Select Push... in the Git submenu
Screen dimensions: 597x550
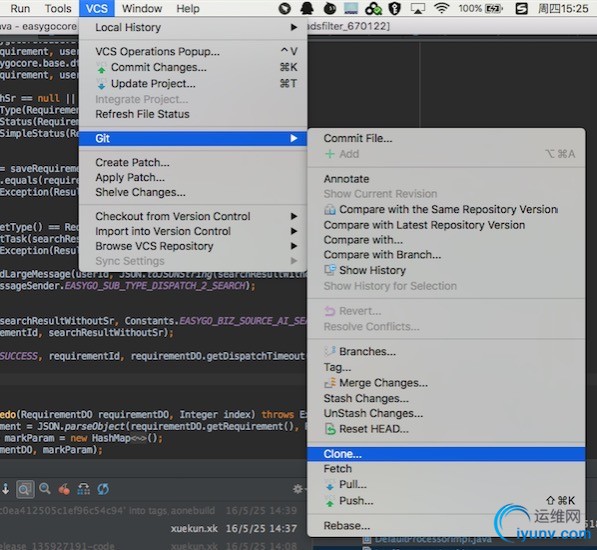pyautogui.click(x=446, y=501)
